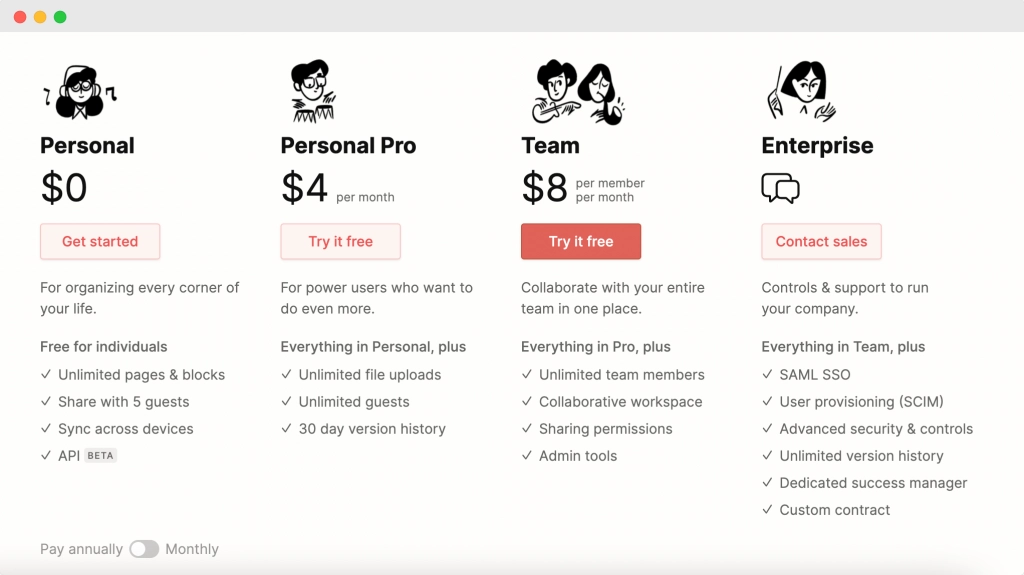This screenshot has height=575, width=1024.
Task: Click the red Try it free Team button
Action: click(581, 241)
